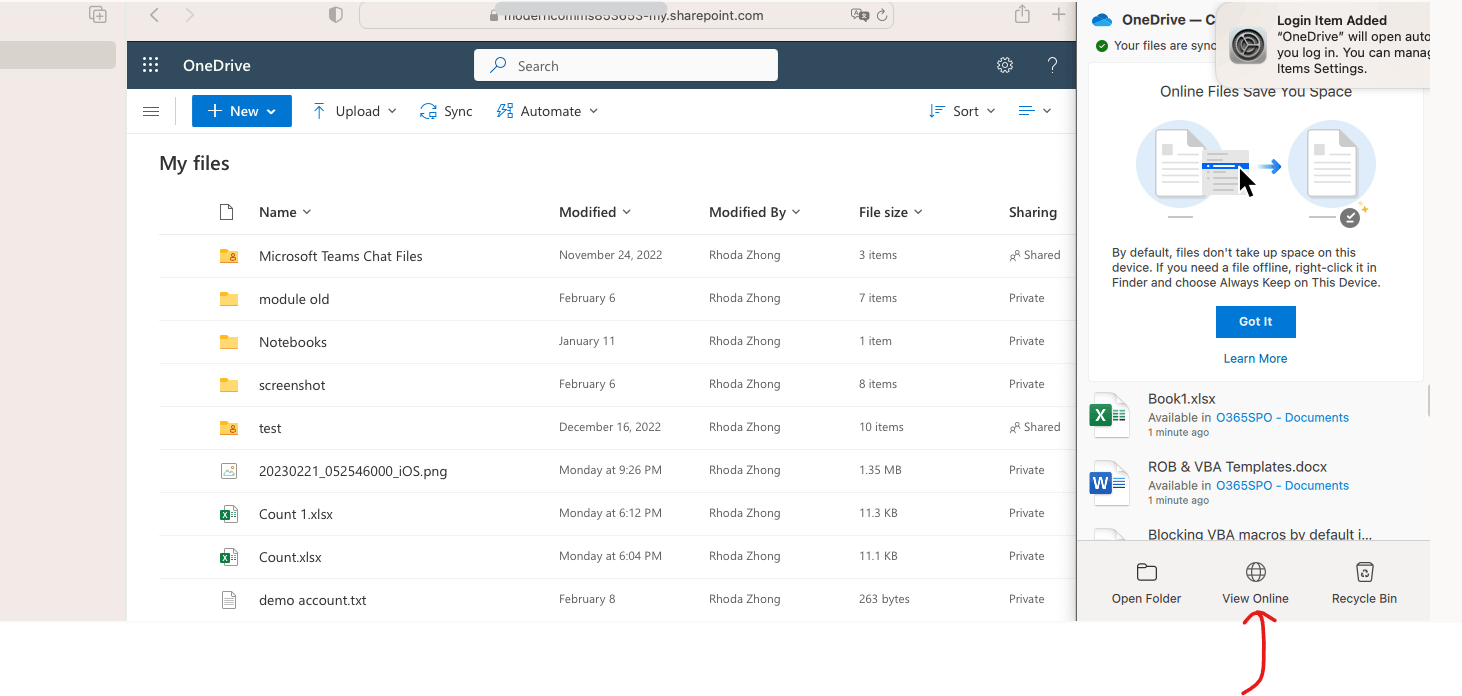
Task: Open the screenshot folder
Action: click(x=292, y=385)
